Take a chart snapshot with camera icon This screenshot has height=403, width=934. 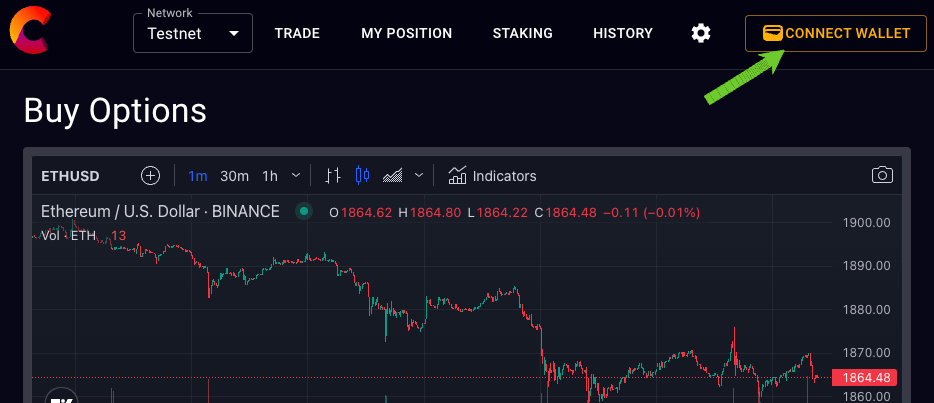coord(882,176)
